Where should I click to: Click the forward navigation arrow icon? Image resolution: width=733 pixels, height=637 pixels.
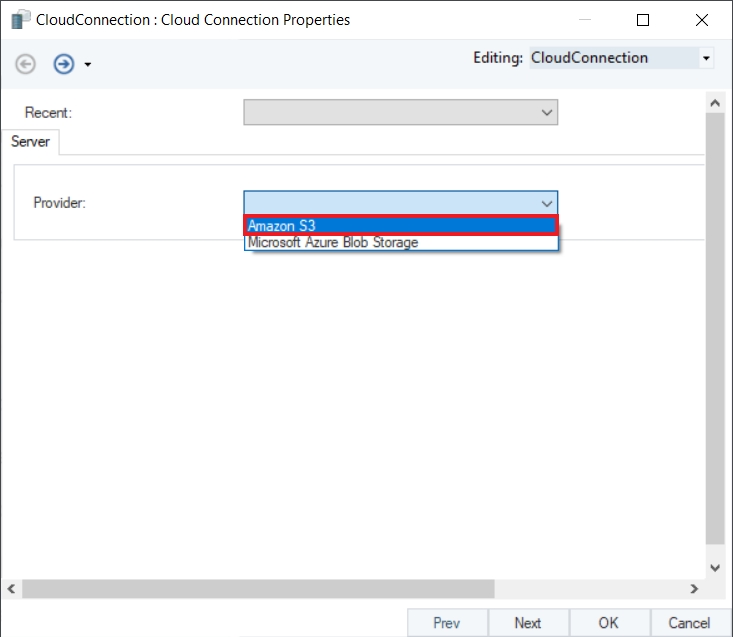[x=64, y=64]
